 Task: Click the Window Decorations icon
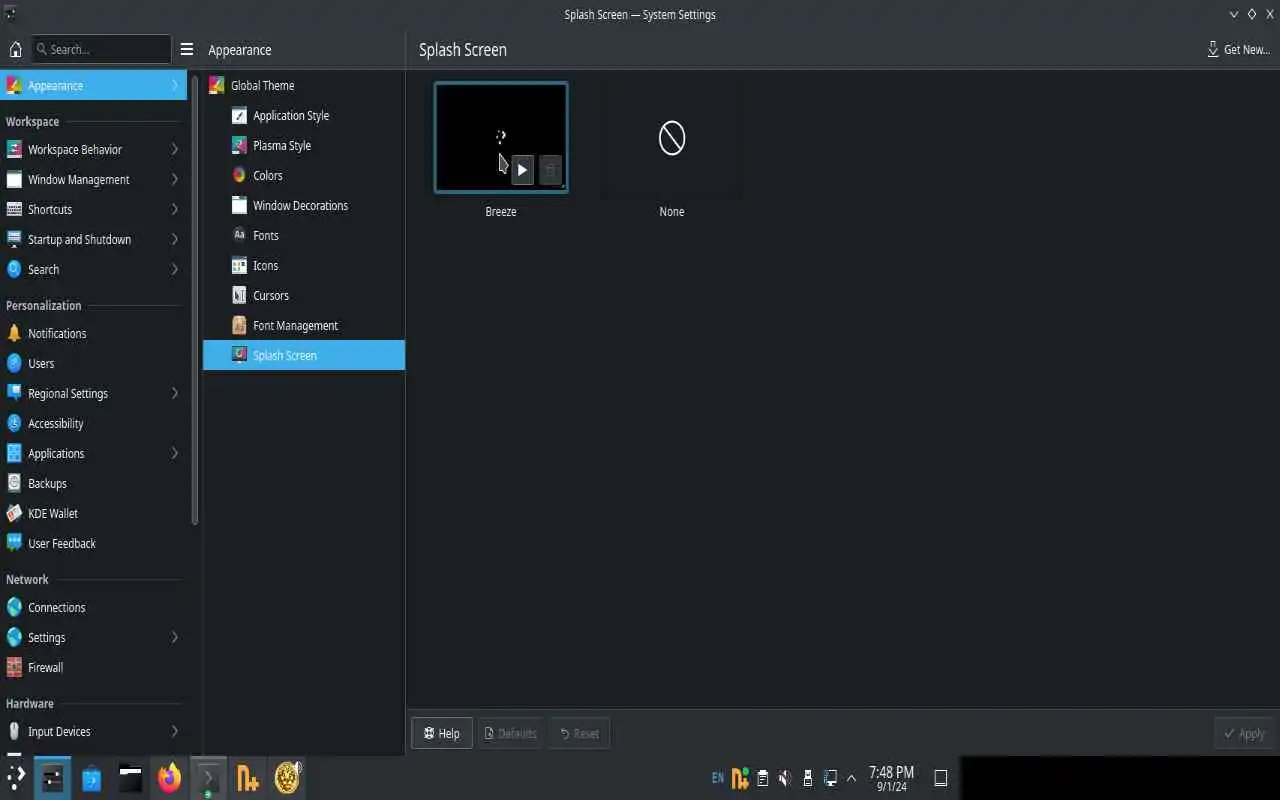tap(239, 206)
